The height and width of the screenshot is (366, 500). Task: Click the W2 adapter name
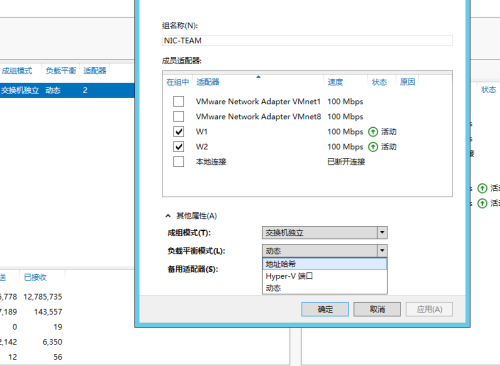coord(202,147)
